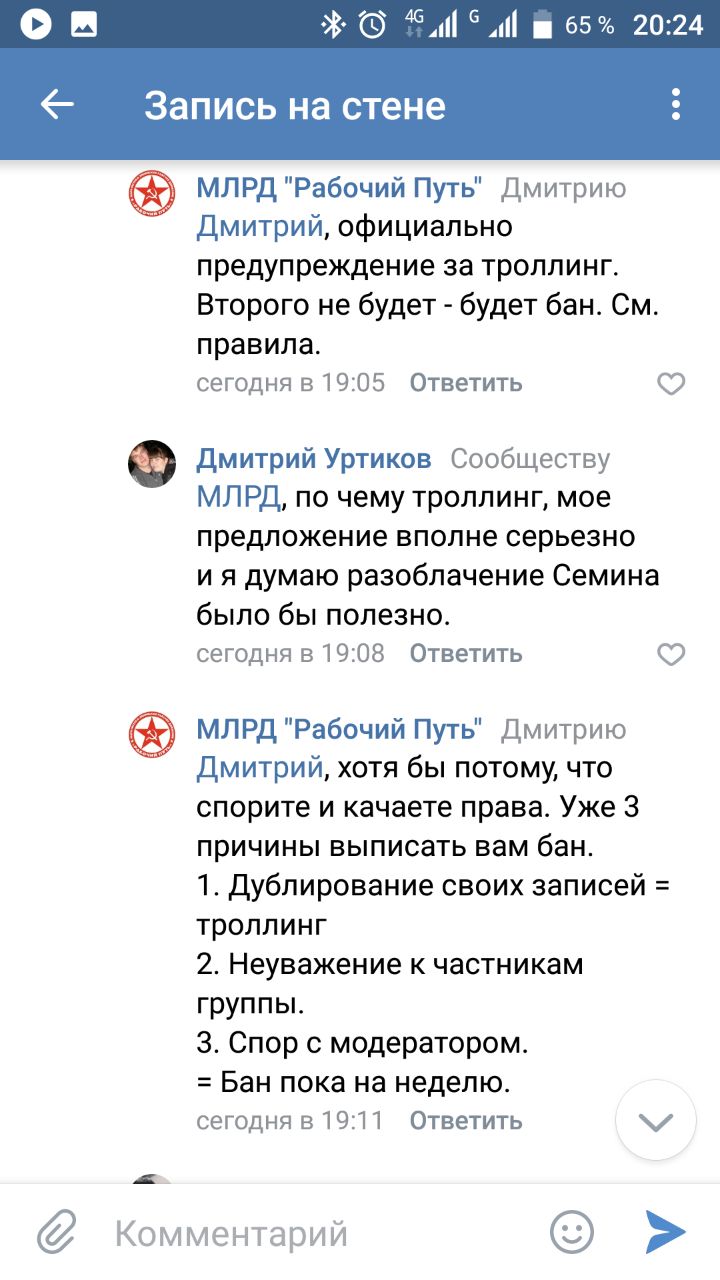720x1280 pixels.
Task: Like Дмитрий Уртиков's 19:08 comment
Action: pyautogui.click(x=671, y=654)
